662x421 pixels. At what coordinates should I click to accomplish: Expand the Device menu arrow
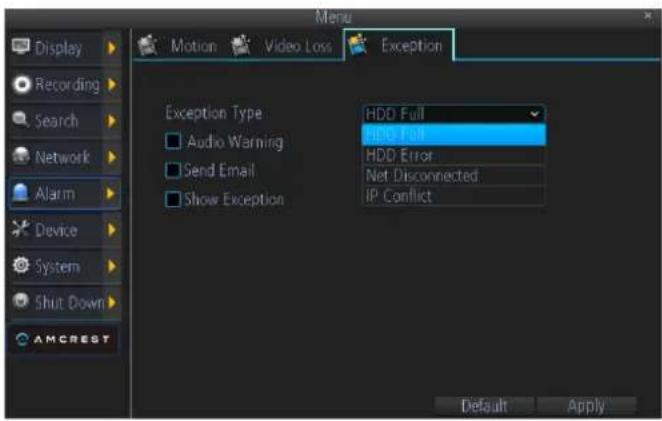click(111, 230)
